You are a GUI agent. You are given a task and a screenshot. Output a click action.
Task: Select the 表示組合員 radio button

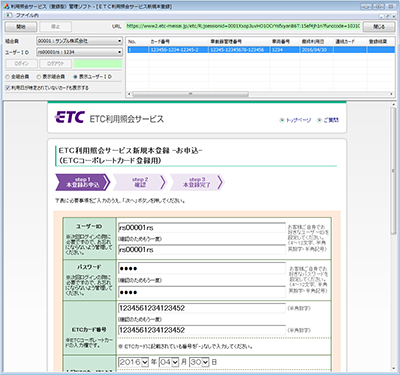tap(39, 77)
